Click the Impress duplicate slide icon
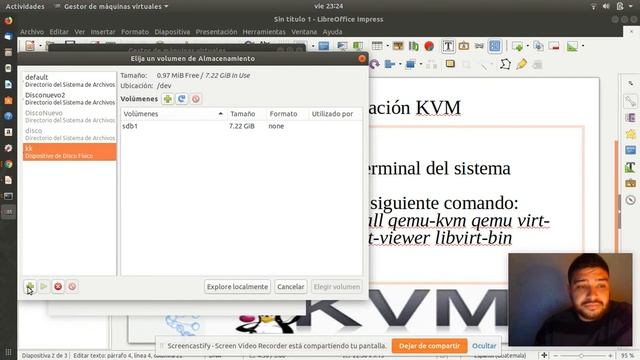This screenshot has height=360, width=640. 538,46
